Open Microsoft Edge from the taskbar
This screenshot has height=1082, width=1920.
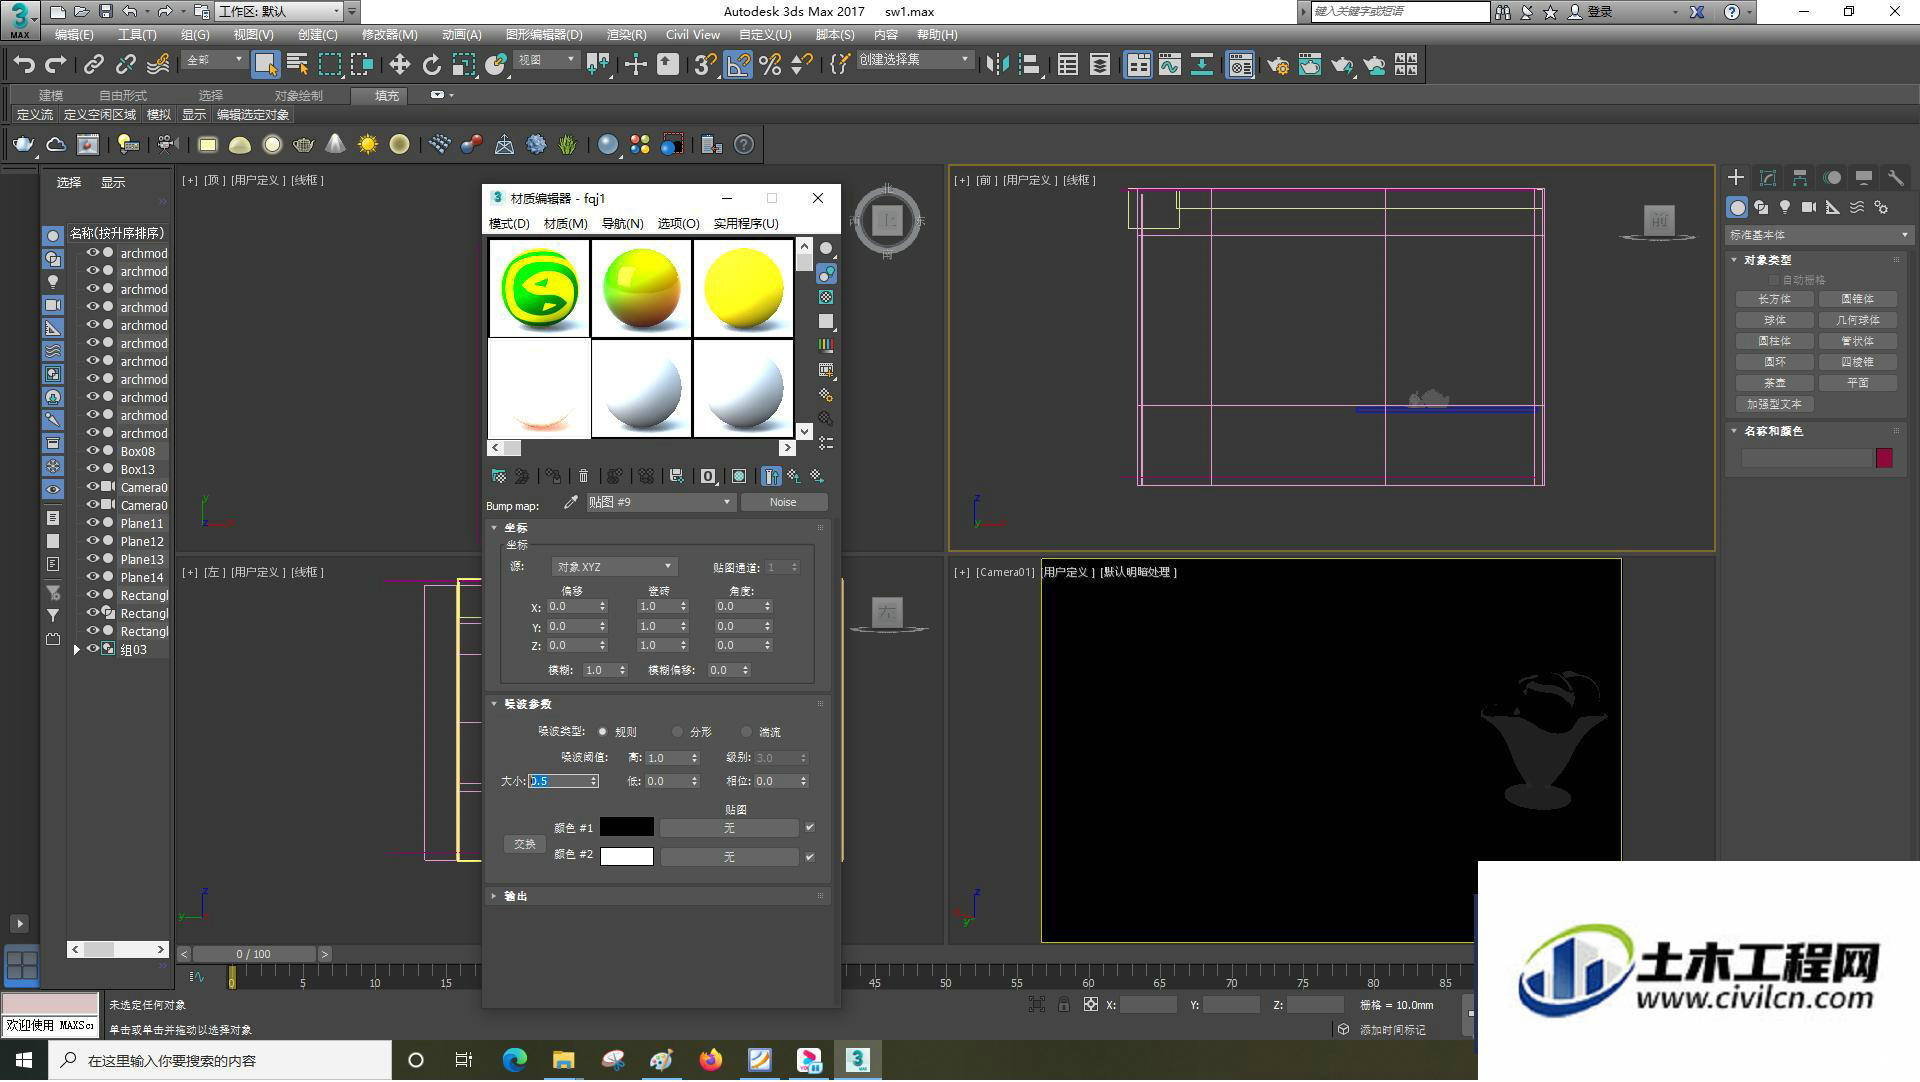point(515,1060)
